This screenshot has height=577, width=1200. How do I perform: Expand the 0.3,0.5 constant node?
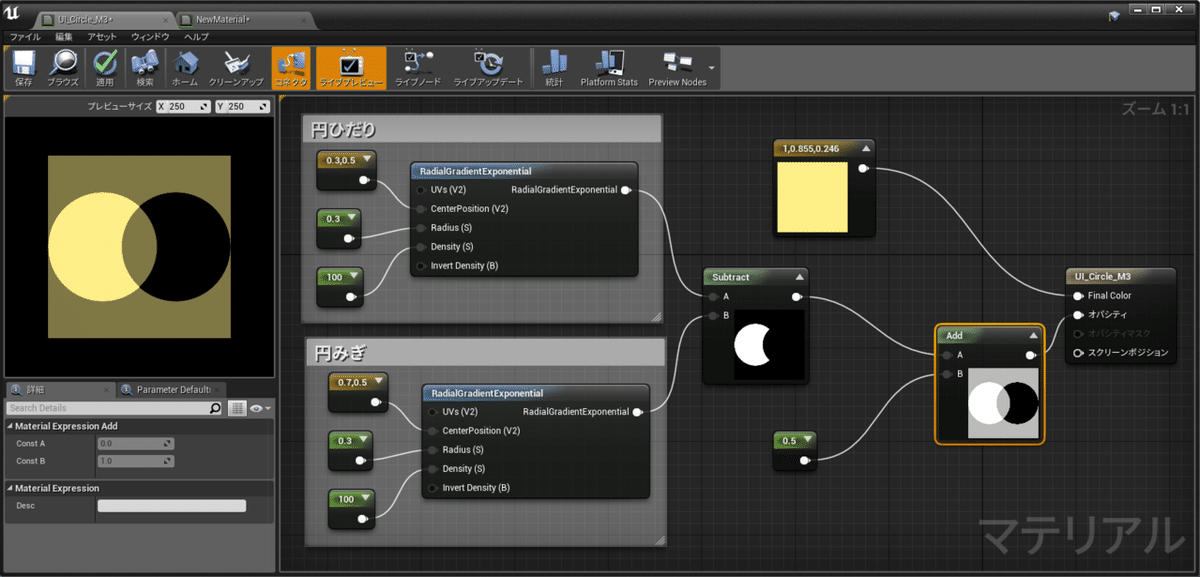tap(367, 158)
